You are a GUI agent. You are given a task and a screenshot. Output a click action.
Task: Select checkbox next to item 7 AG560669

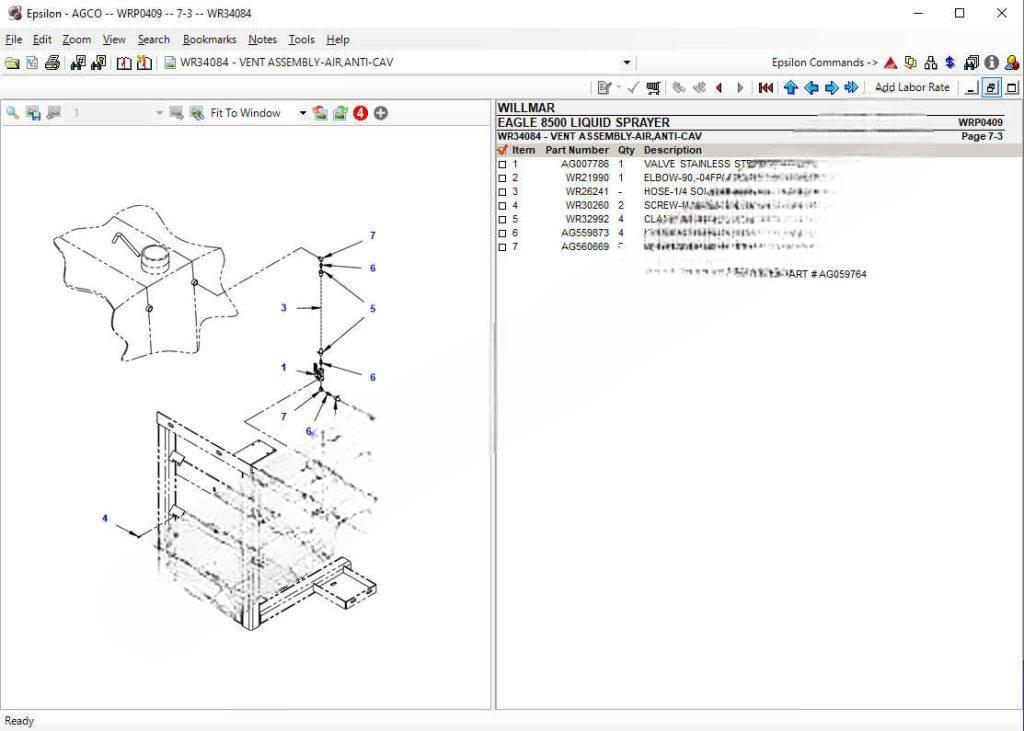[503, 247]
